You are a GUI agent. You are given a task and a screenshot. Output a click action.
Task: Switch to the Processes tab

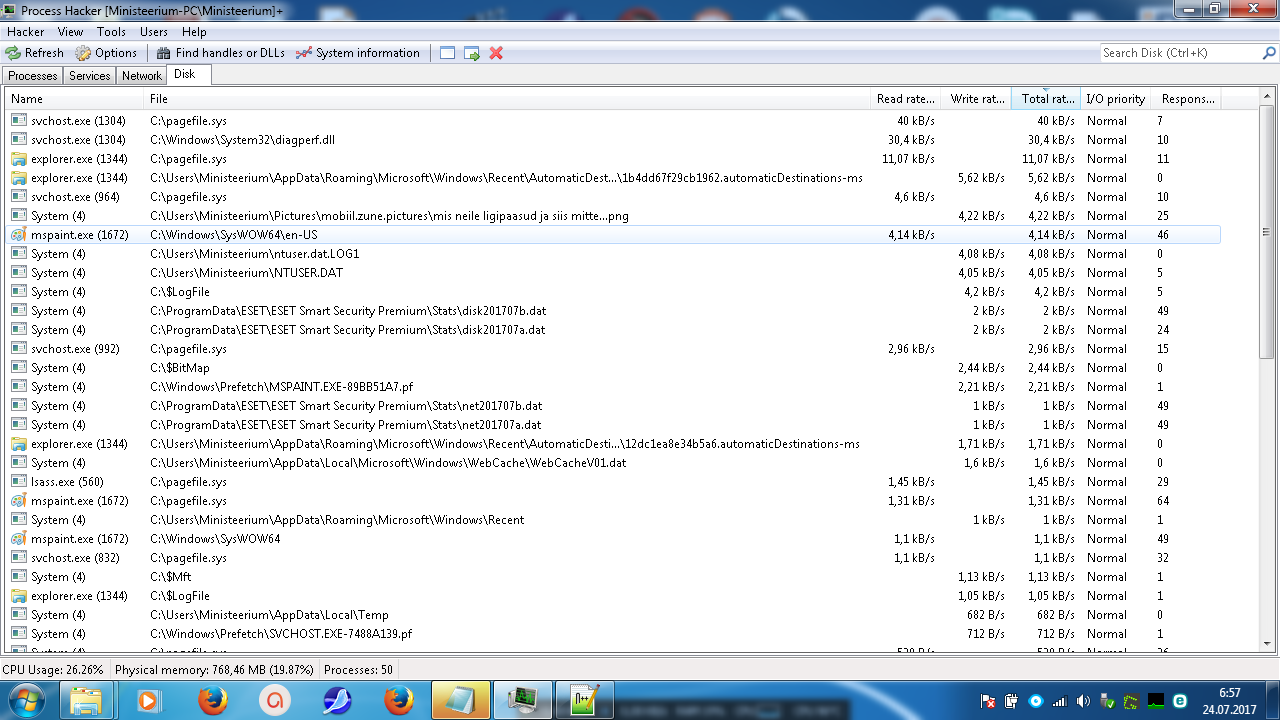tap(33, 76)
